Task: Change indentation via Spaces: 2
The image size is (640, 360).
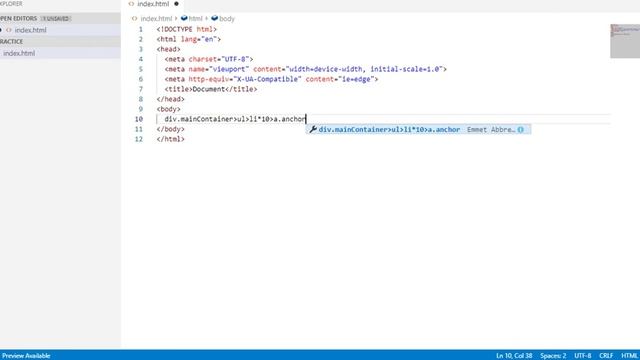Action: click(x=553, y=356)
